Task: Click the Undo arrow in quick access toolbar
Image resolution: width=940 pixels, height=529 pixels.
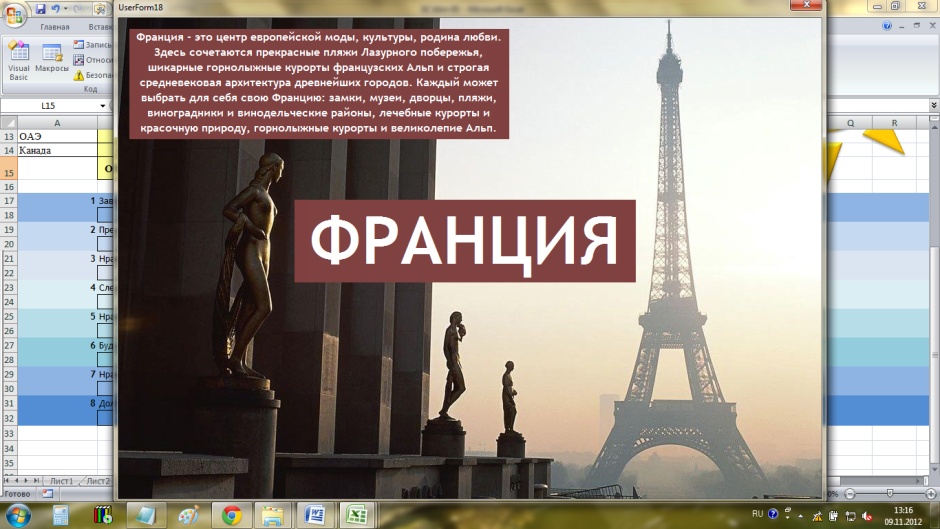Action: pyautogui.click(x=55, y=8)
